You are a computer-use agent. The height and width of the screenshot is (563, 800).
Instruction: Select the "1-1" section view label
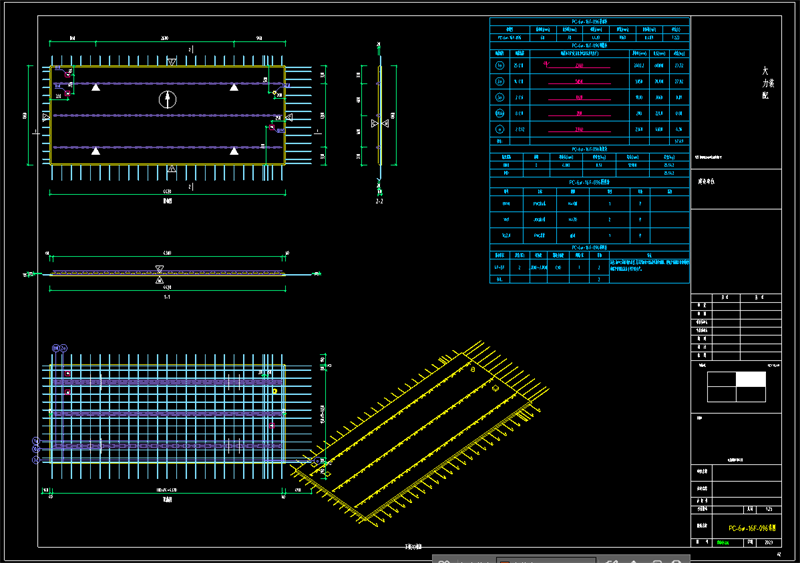pos(167,297)
